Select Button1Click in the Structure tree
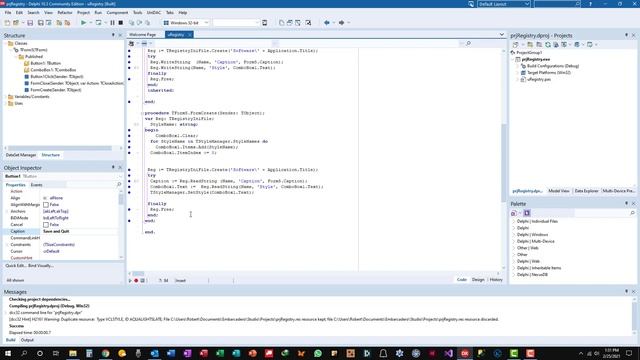The width and height of the screenshot is (640, 360). 56,77
